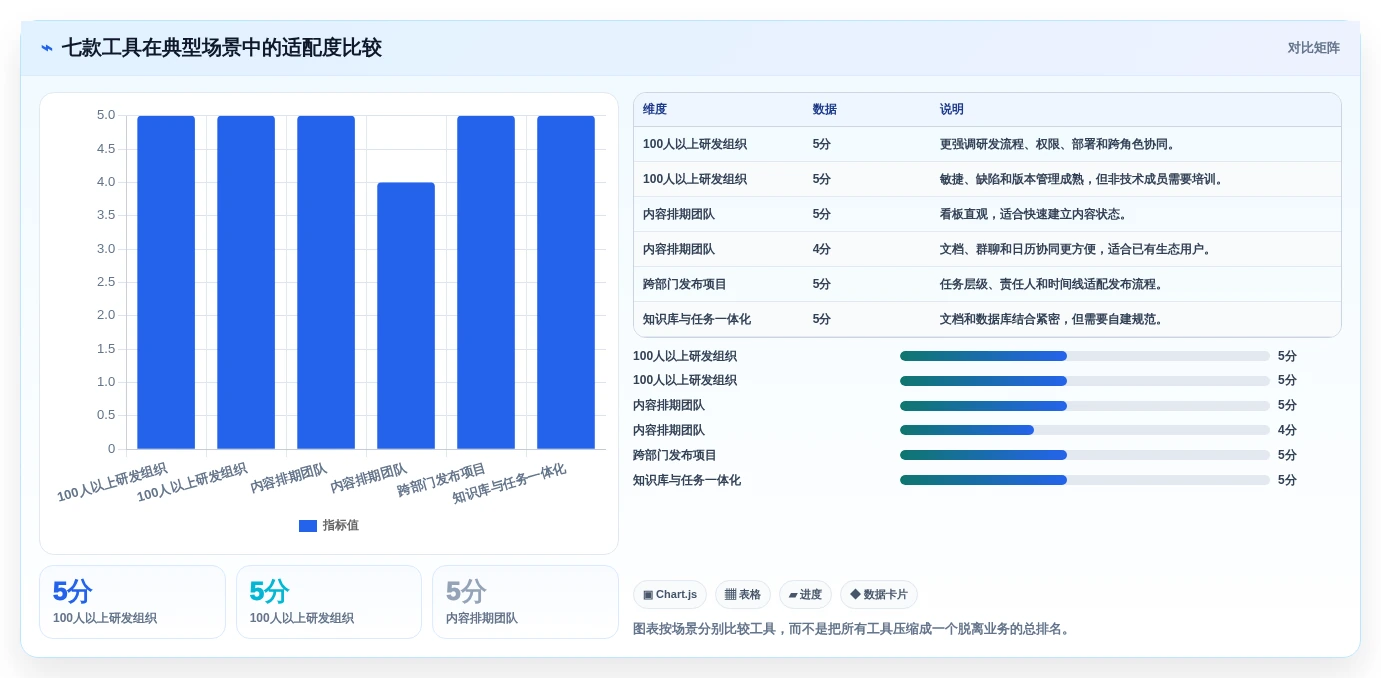This screenshot has height=678, width=1381.
Task: Click the 知识库与任务一体化 x-axis label
Action: click(509, 483)
